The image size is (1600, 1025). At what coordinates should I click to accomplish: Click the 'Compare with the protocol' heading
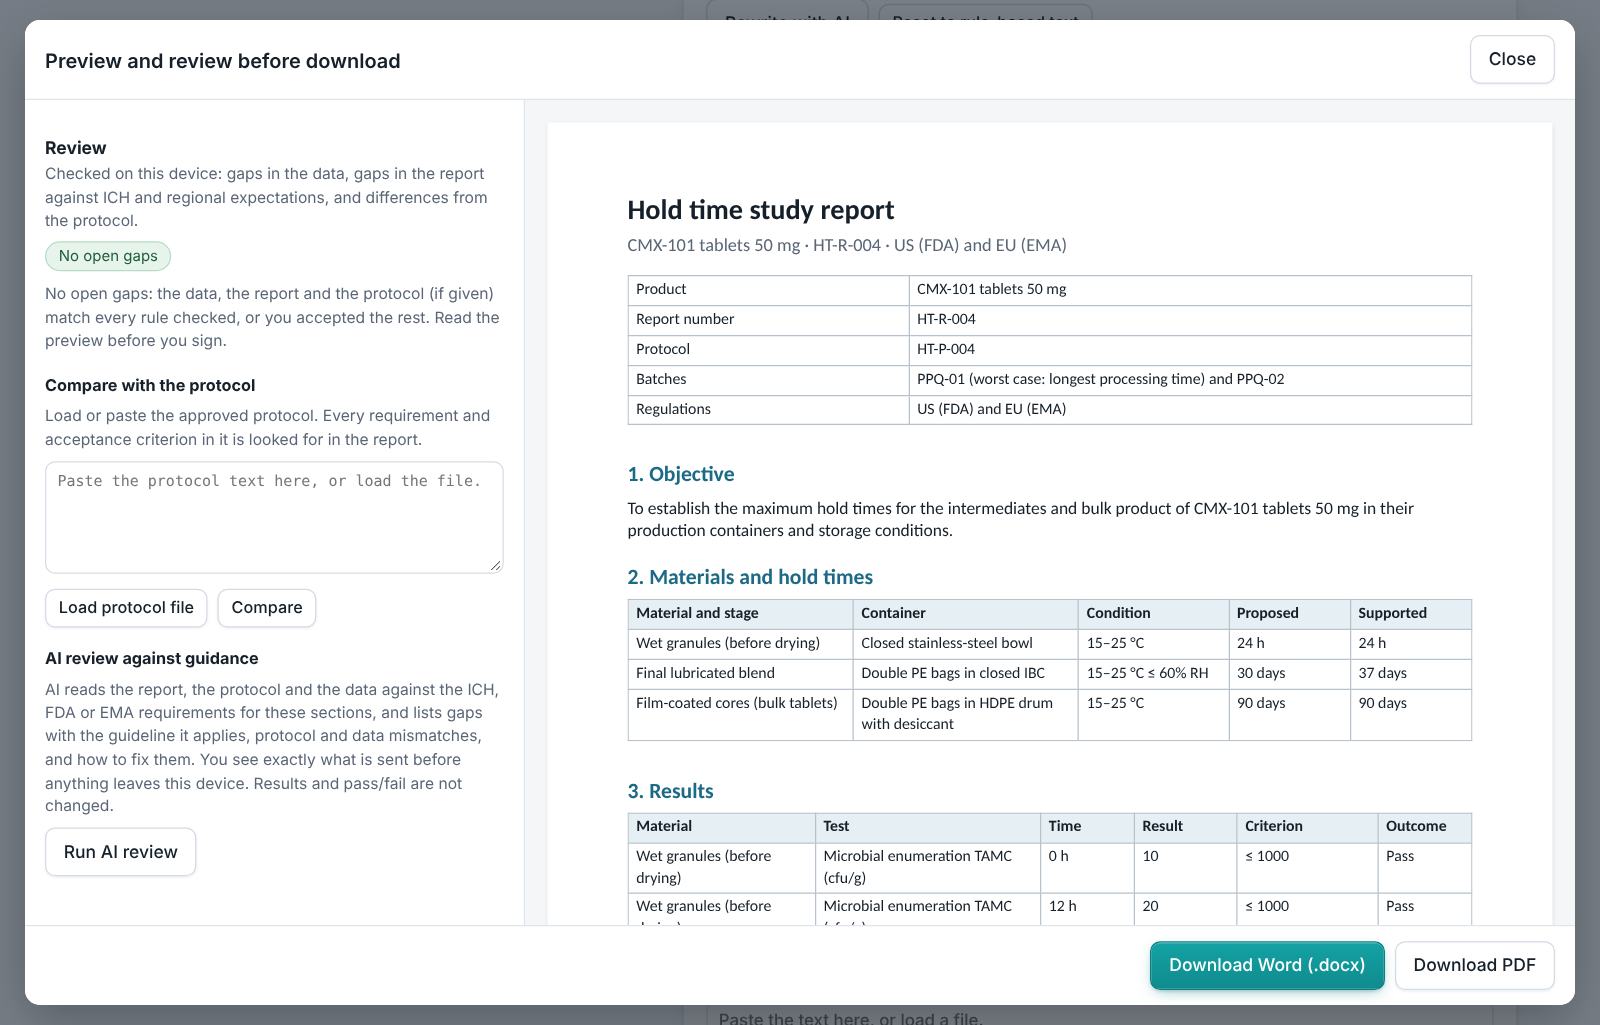click(x=150, y=385)
